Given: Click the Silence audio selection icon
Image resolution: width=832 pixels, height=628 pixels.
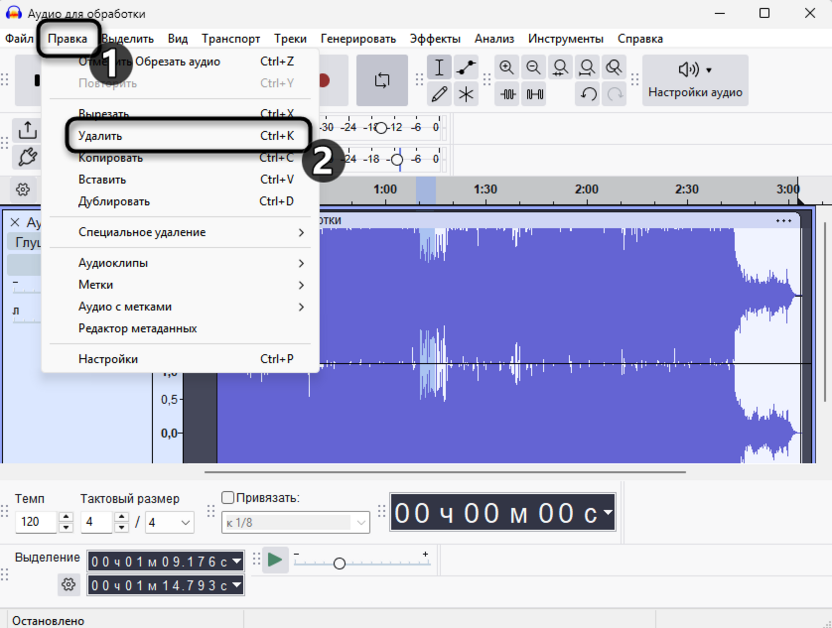Looking at the screenshot, I should pyautogui.click(x=534, y=95).
